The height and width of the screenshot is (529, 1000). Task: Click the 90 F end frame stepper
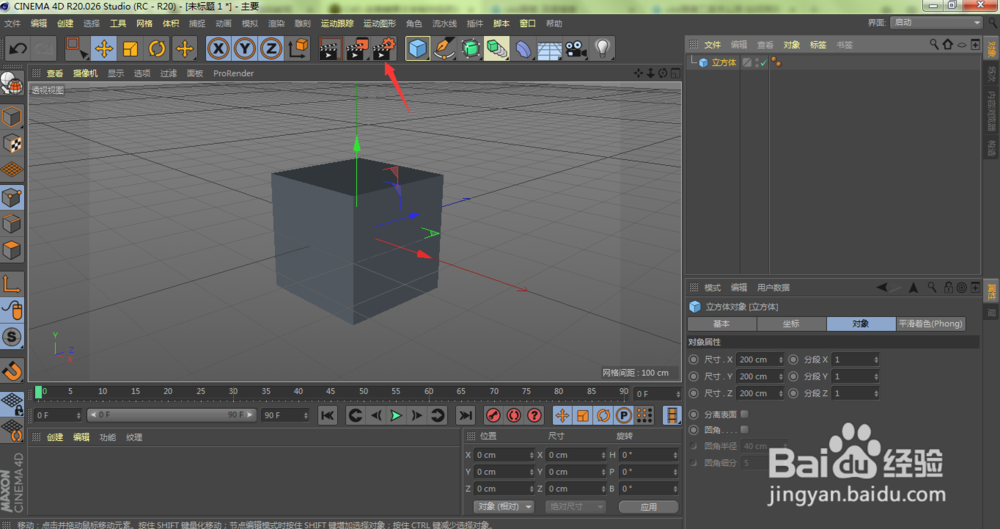306,415
